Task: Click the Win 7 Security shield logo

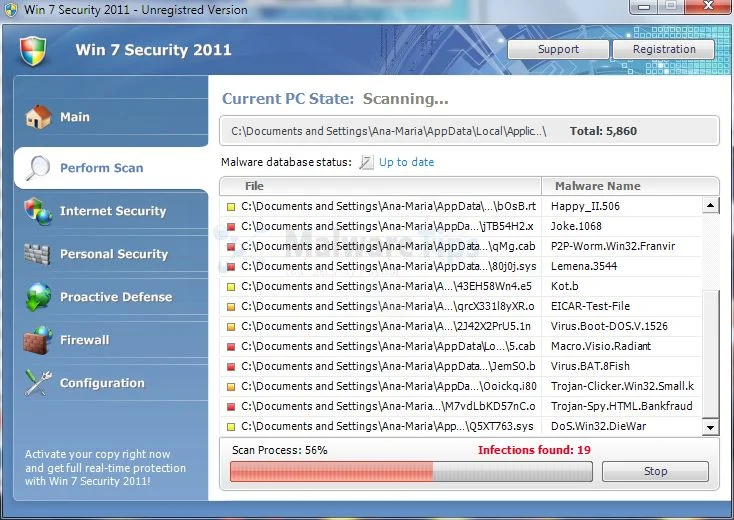Action: 33,51
